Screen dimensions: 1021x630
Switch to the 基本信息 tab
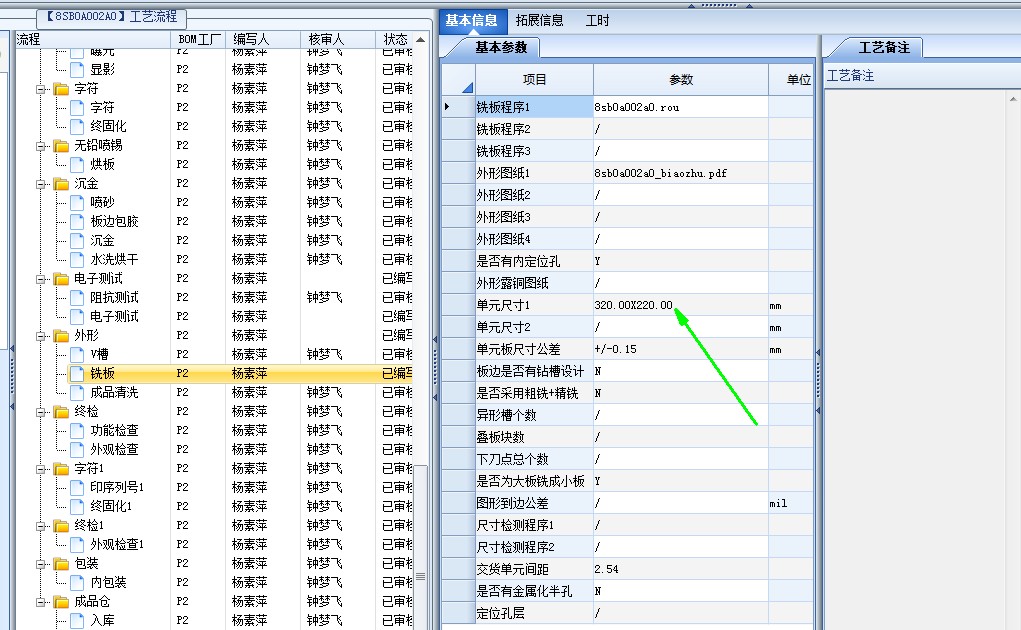[471, 21]
